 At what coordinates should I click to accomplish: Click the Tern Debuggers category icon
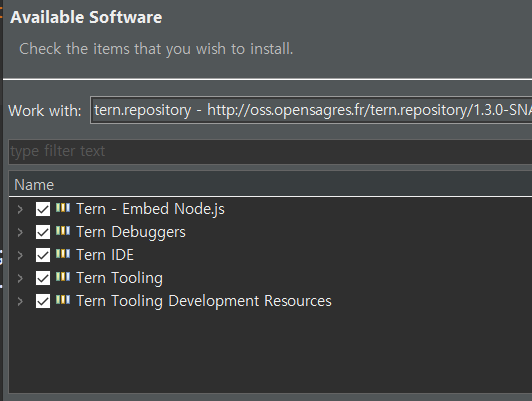63,231
